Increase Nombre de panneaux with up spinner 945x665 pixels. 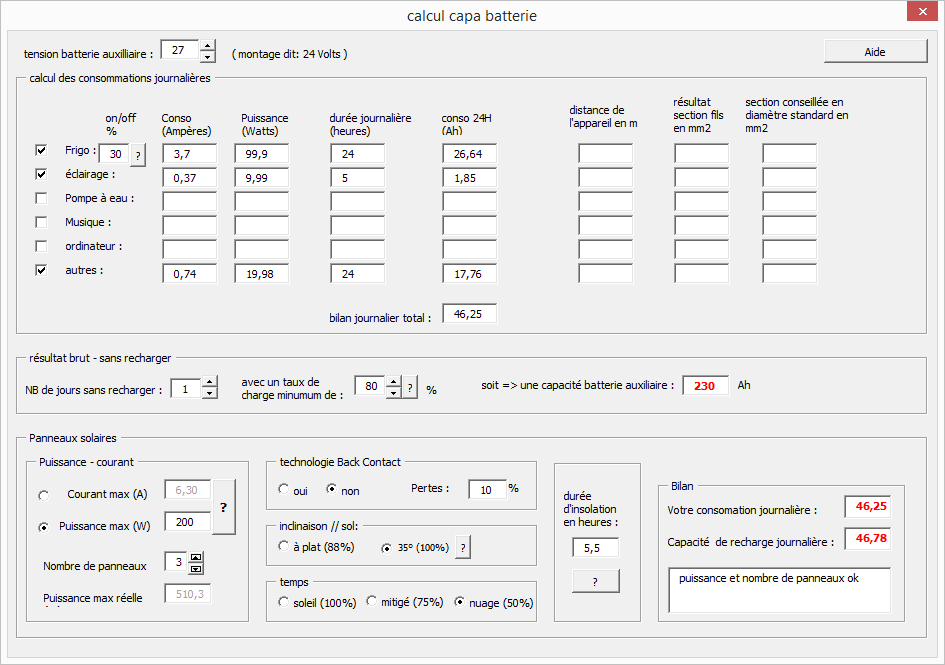[196, 557]
